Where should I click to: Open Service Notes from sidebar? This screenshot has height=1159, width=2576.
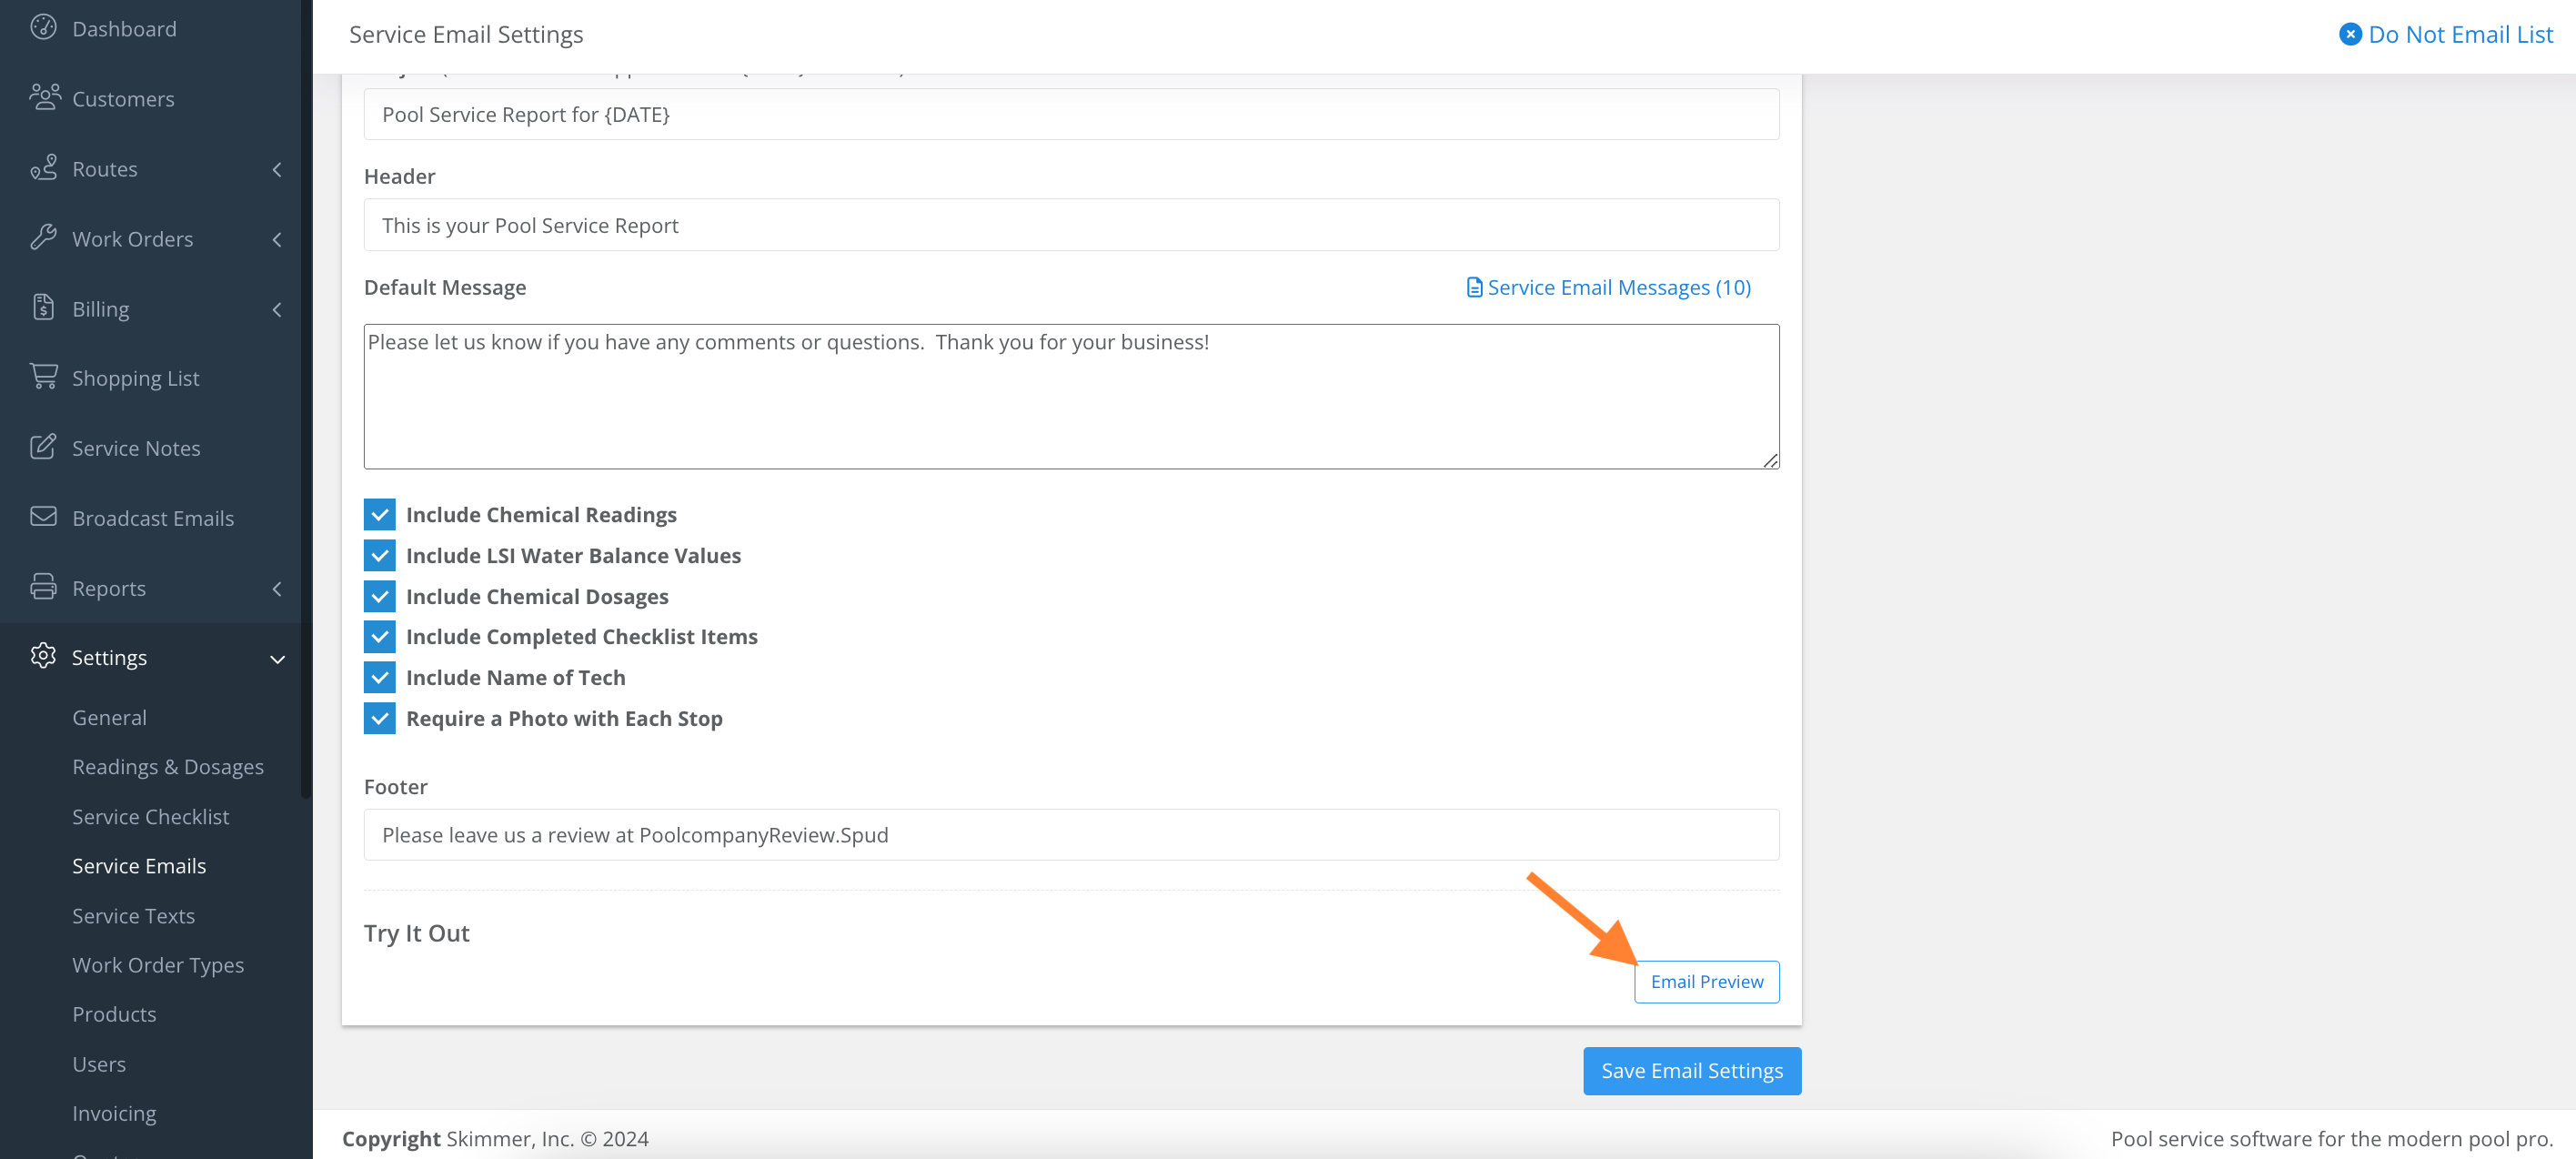pyautogui.click(x=136, y=448)
